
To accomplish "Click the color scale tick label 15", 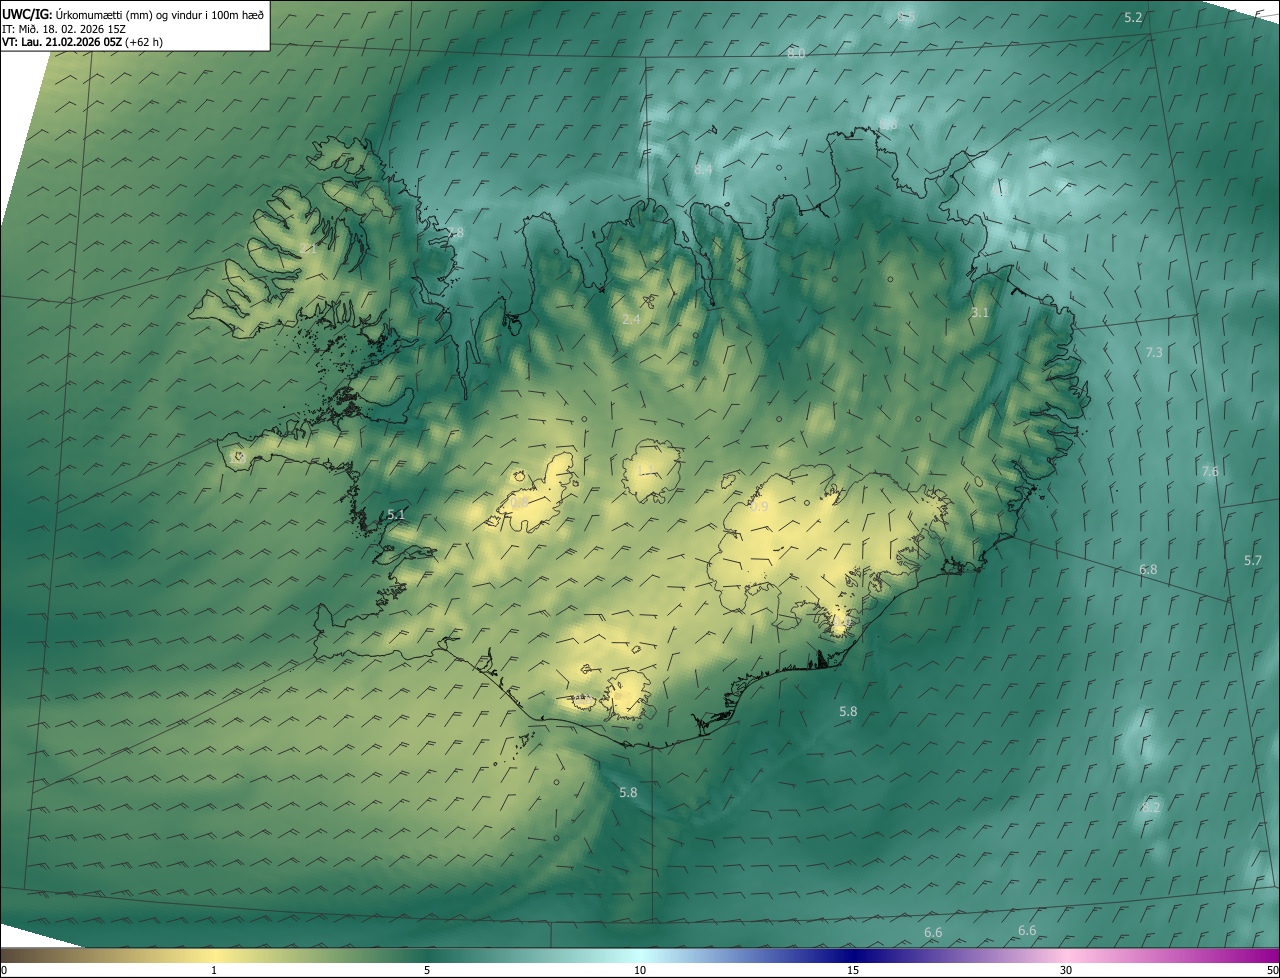I will 853,970.
